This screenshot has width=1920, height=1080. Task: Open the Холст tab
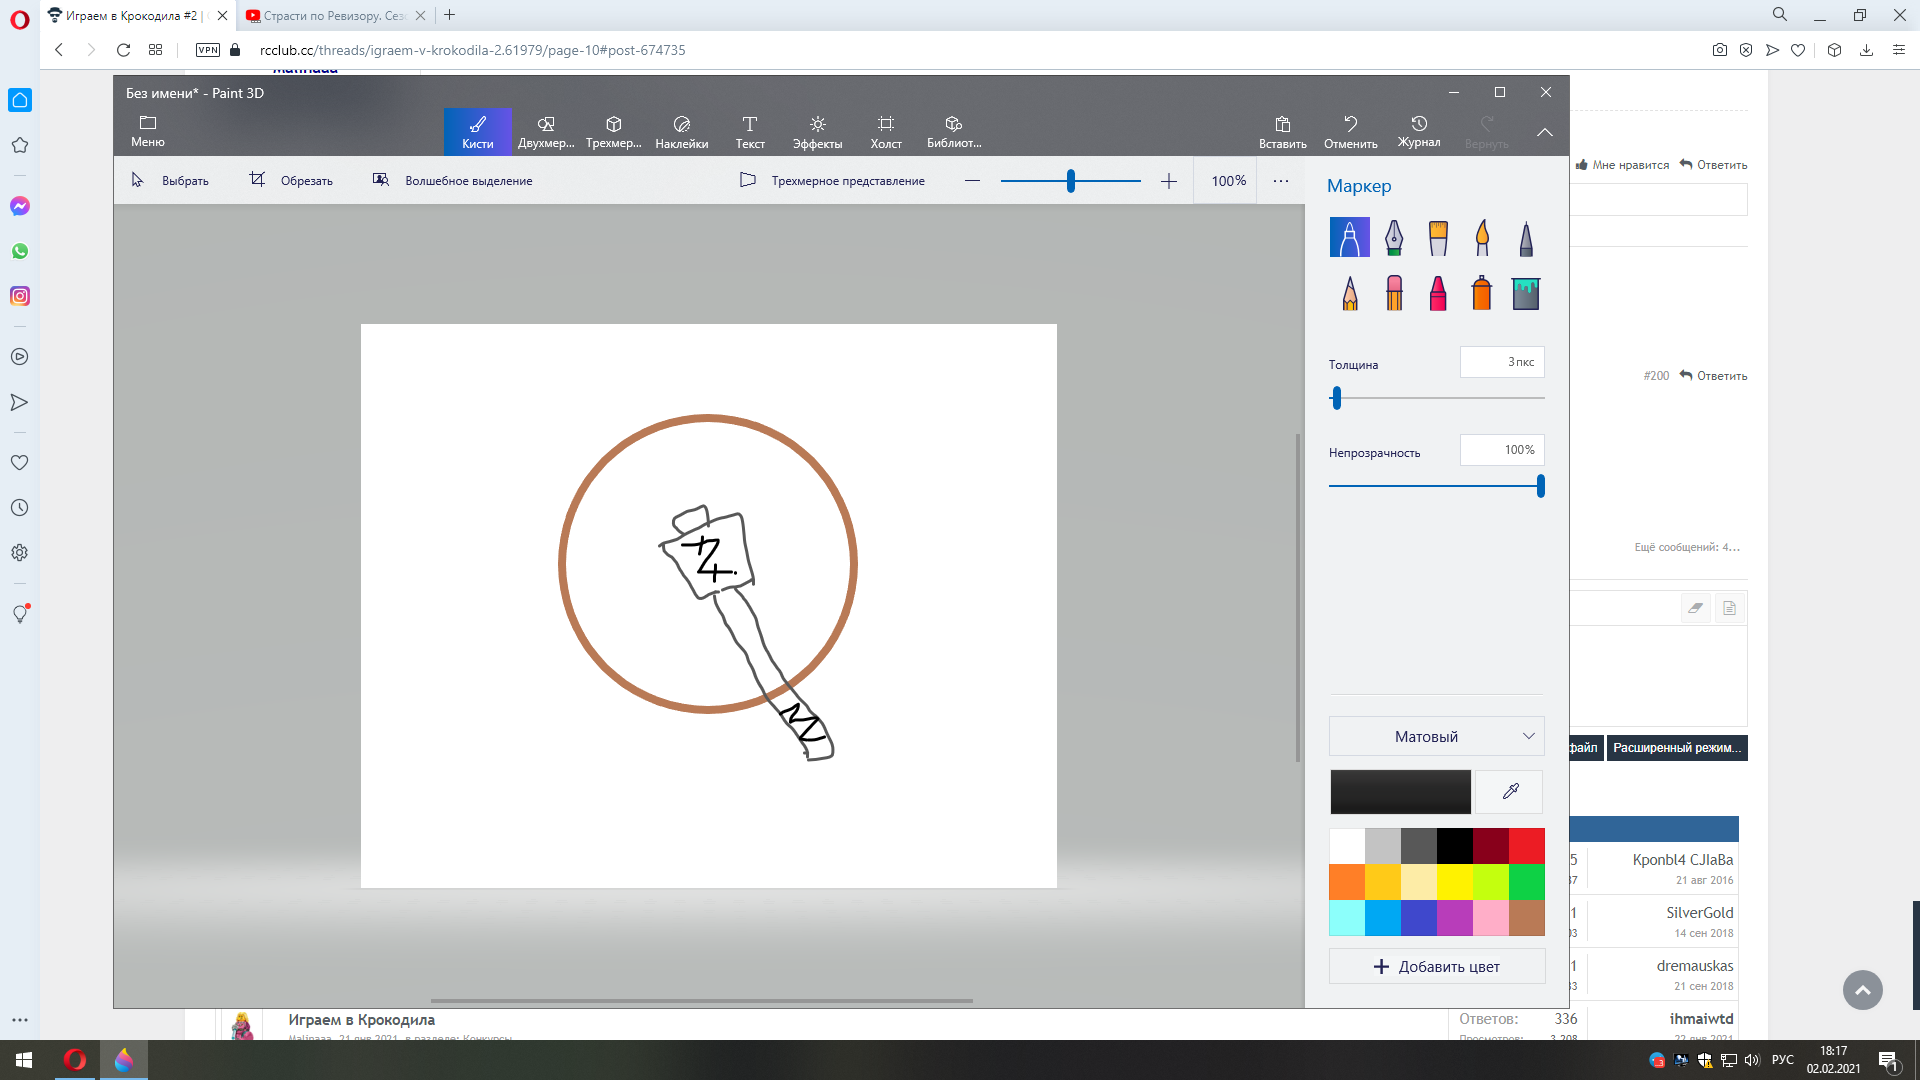point(886,131)
